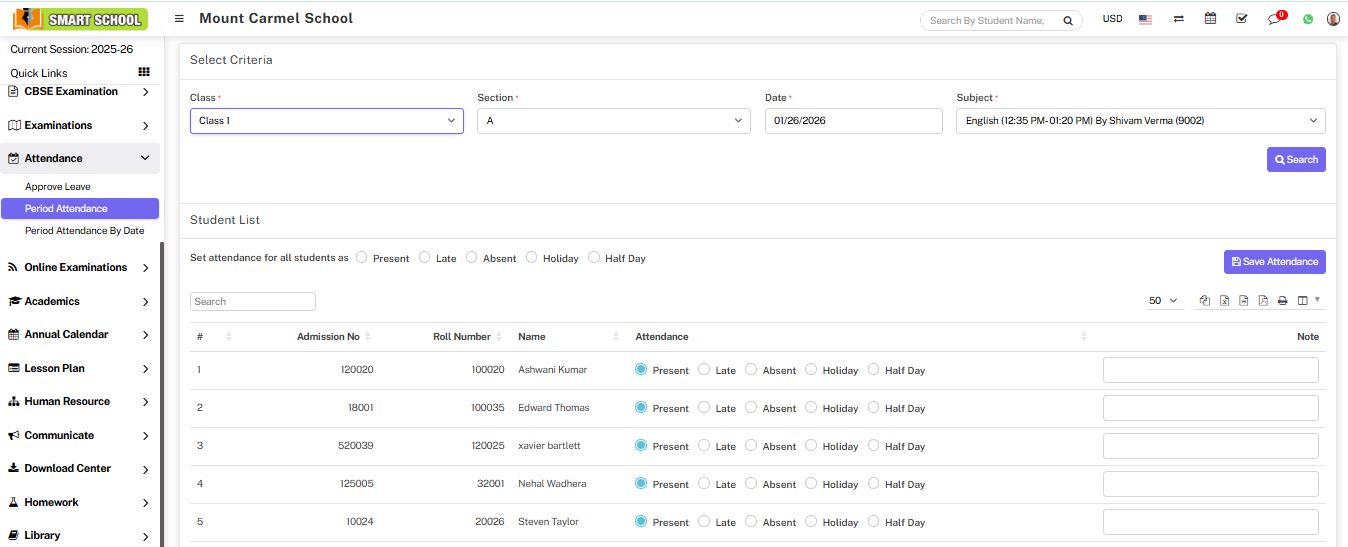Click the Note field for Nehal Wadhera
The image size is (1348, 547).
[1210, 484]
